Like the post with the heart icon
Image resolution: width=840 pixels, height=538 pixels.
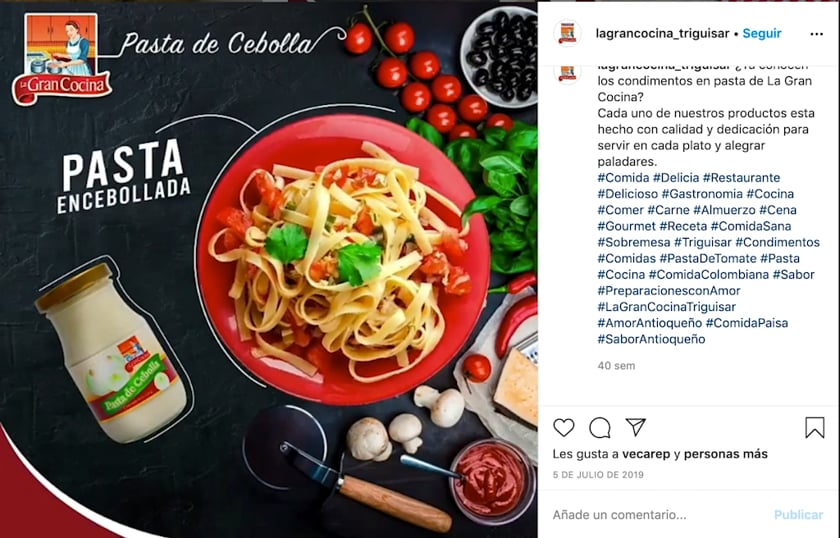(564, 428)
